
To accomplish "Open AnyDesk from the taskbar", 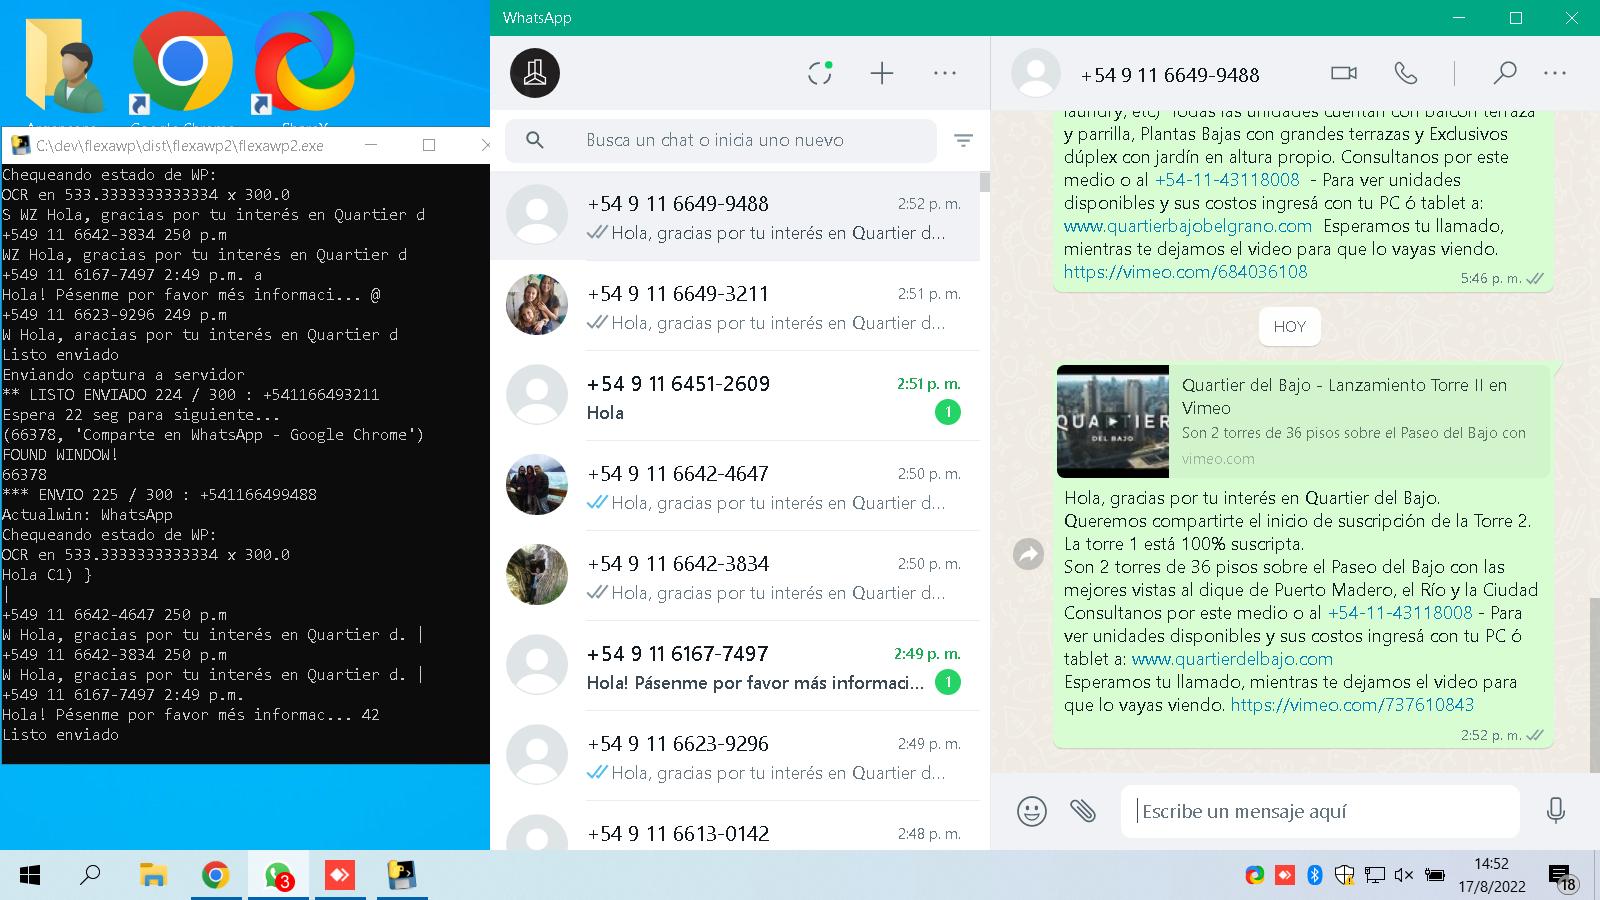I will tap(340, 876).
